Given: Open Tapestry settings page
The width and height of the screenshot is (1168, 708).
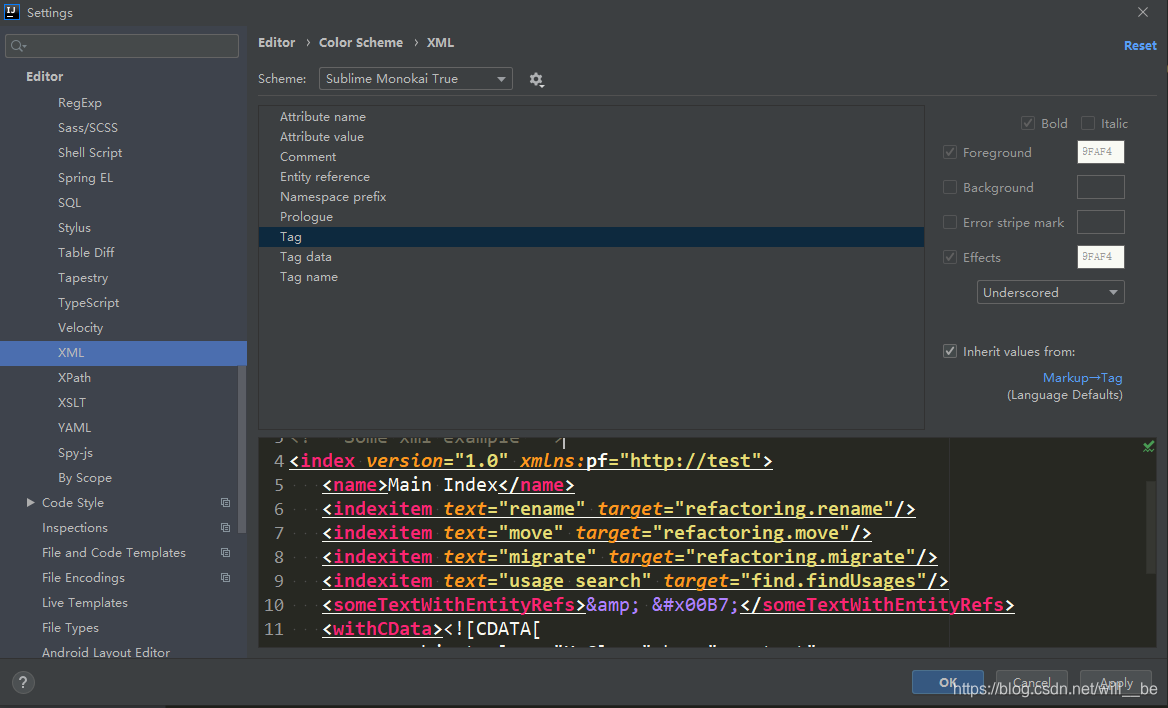Looking at the screenshot, I should pyautogui.click(x=83, y=278).
